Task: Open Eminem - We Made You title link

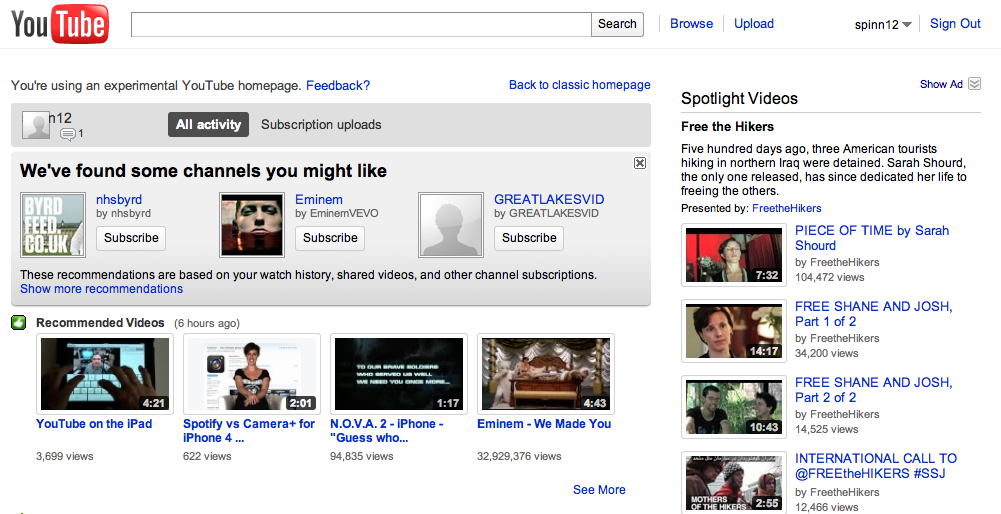Action: pos(545,423)
